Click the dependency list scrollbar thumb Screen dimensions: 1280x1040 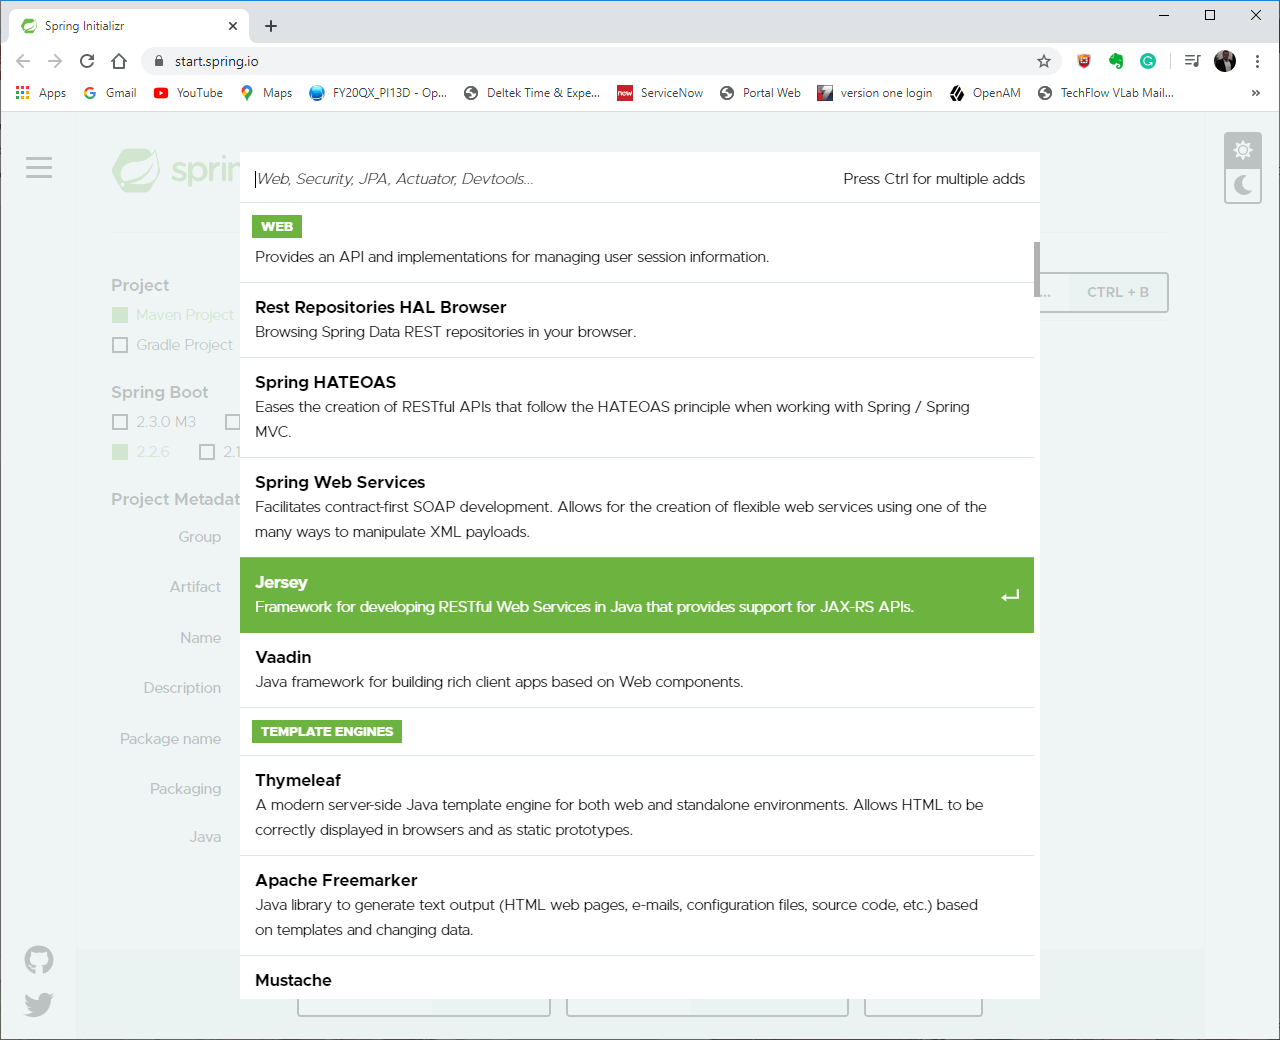(1037, 270)
